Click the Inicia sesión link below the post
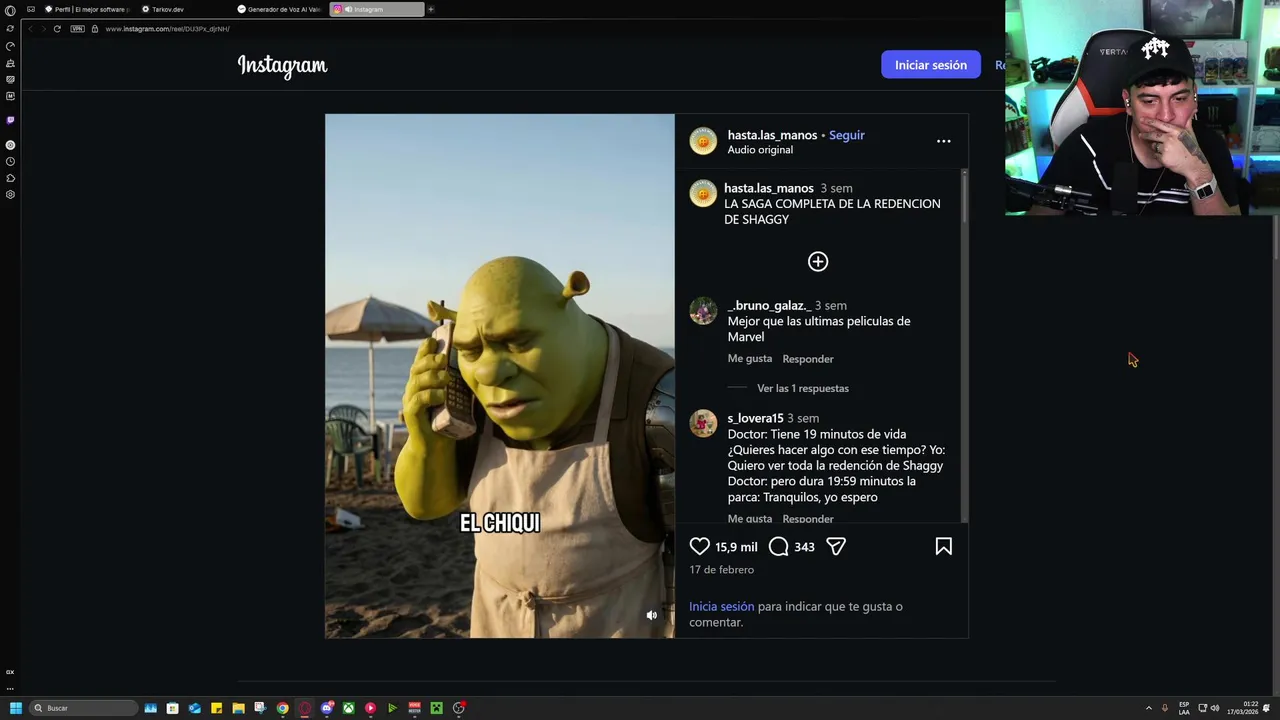Viewport: 1280px width, 720px height. pyautogui.click(x=721, y=606)
